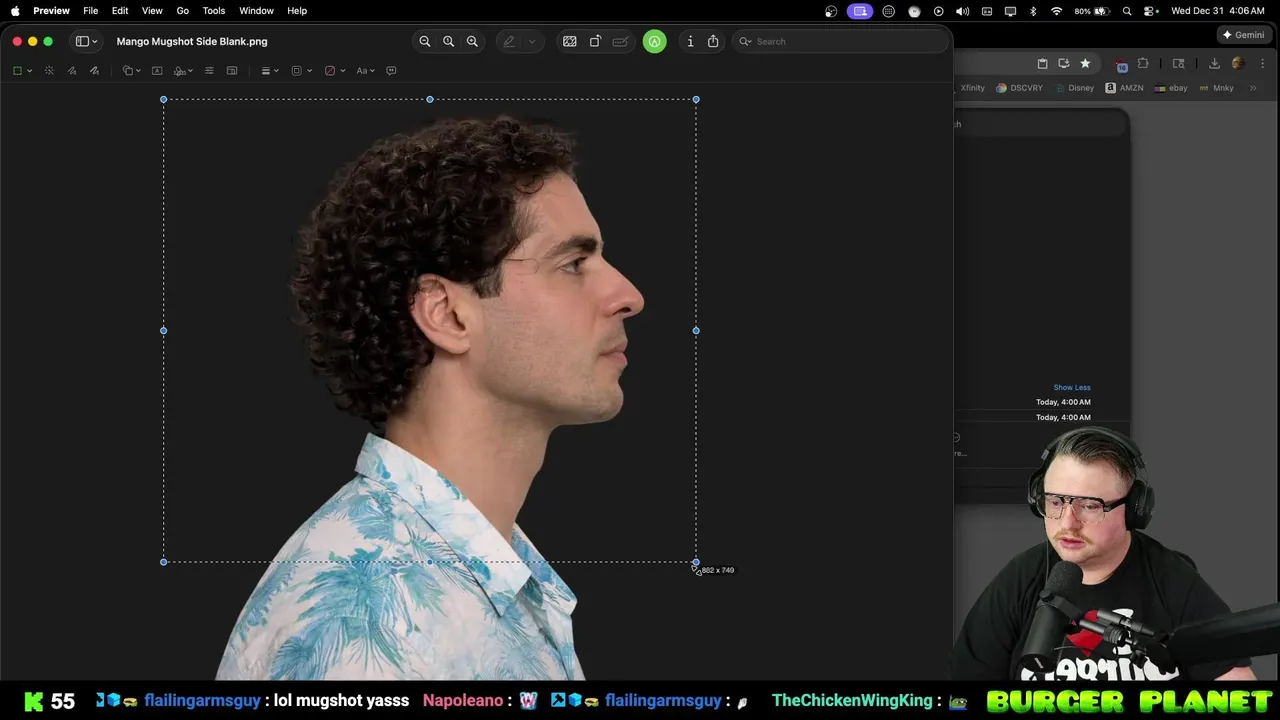
Task: Toggle the green Markup toolbar button
Action: pyautogui.click(x=654, y=41)
